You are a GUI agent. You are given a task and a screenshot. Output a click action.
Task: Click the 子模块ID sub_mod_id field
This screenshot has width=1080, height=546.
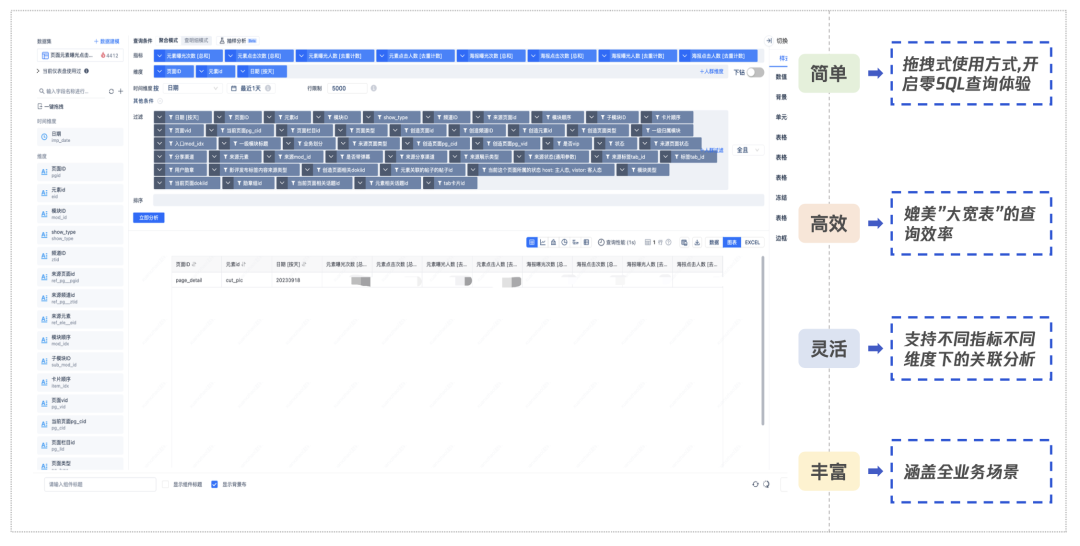[81, 361]
